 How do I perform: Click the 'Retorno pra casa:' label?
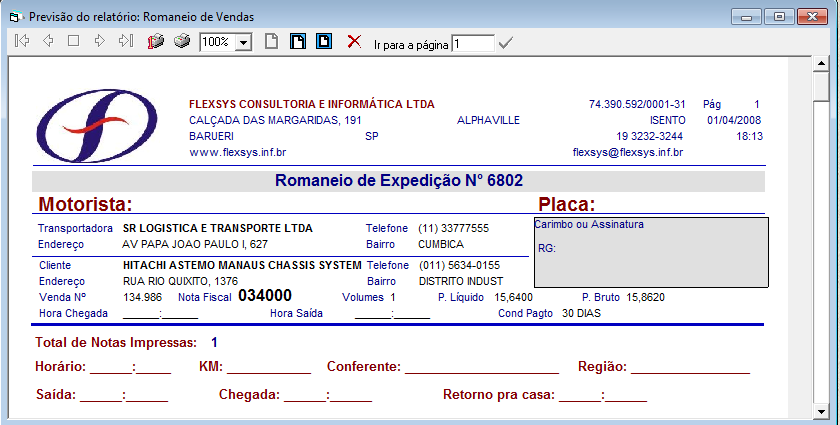click(x=499, y=395)
